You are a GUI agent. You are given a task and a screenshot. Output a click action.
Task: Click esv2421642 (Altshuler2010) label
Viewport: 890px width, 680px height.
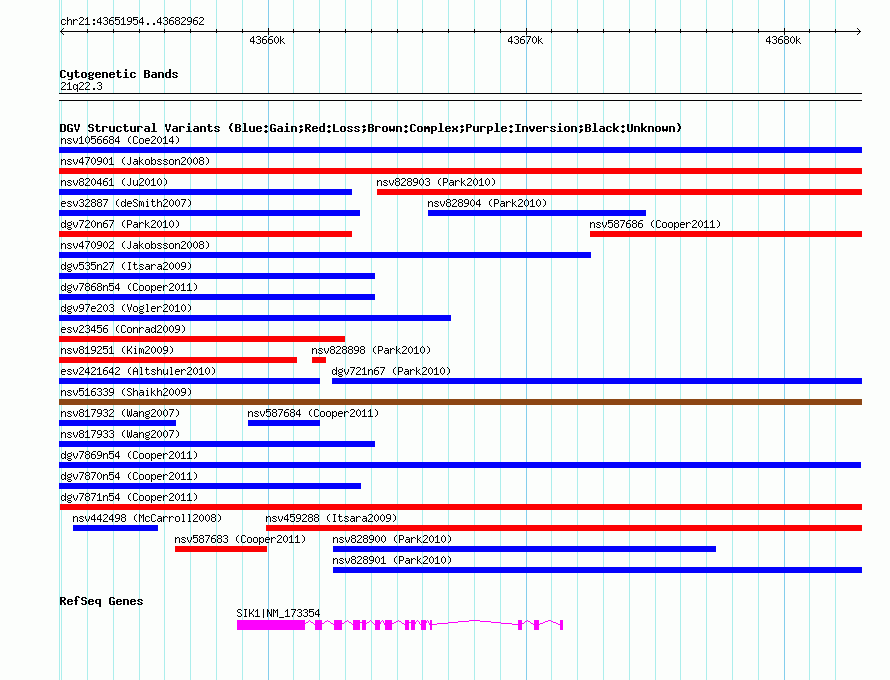[x=138, y=371]
